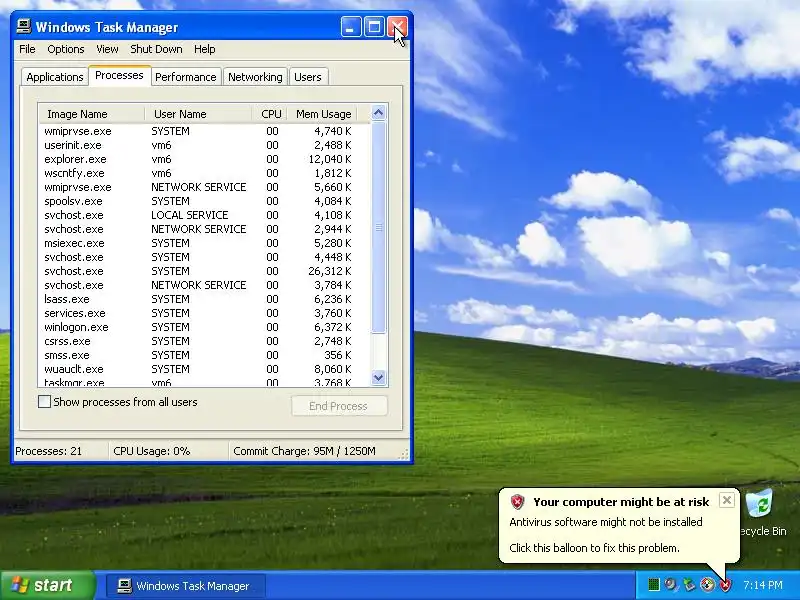800x600 pixels.
Task: Select the smss.exe process row
Action: click(x=204, y=355)
